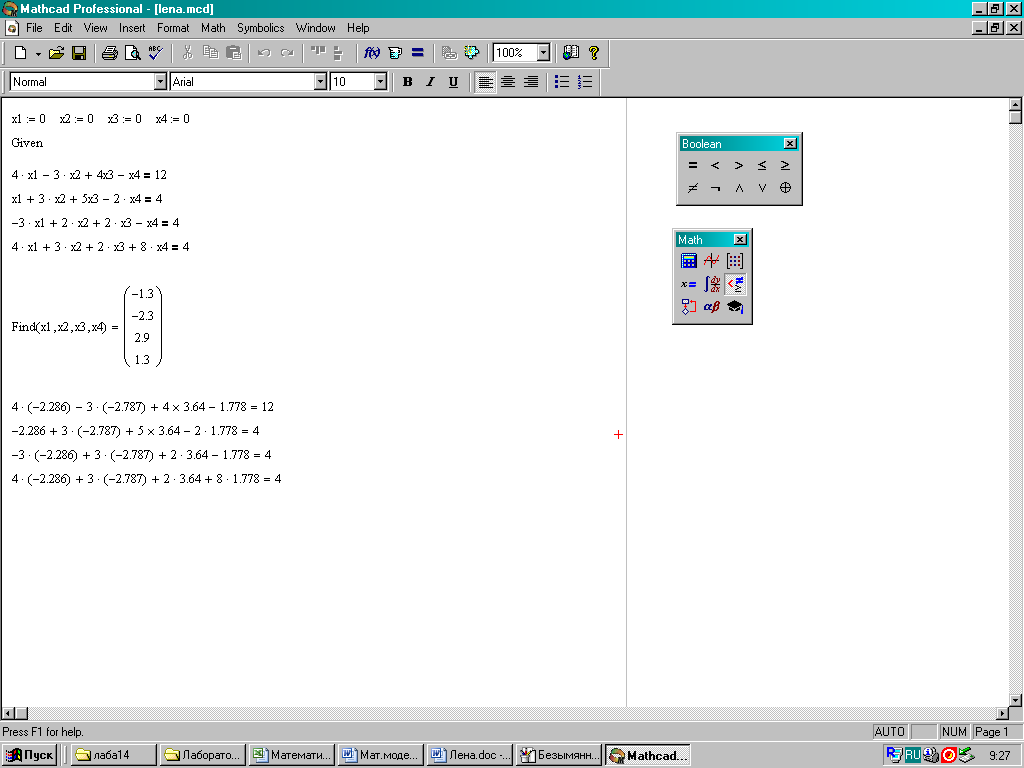Open the Graph toolbar in Math palette

coord(712,261)
